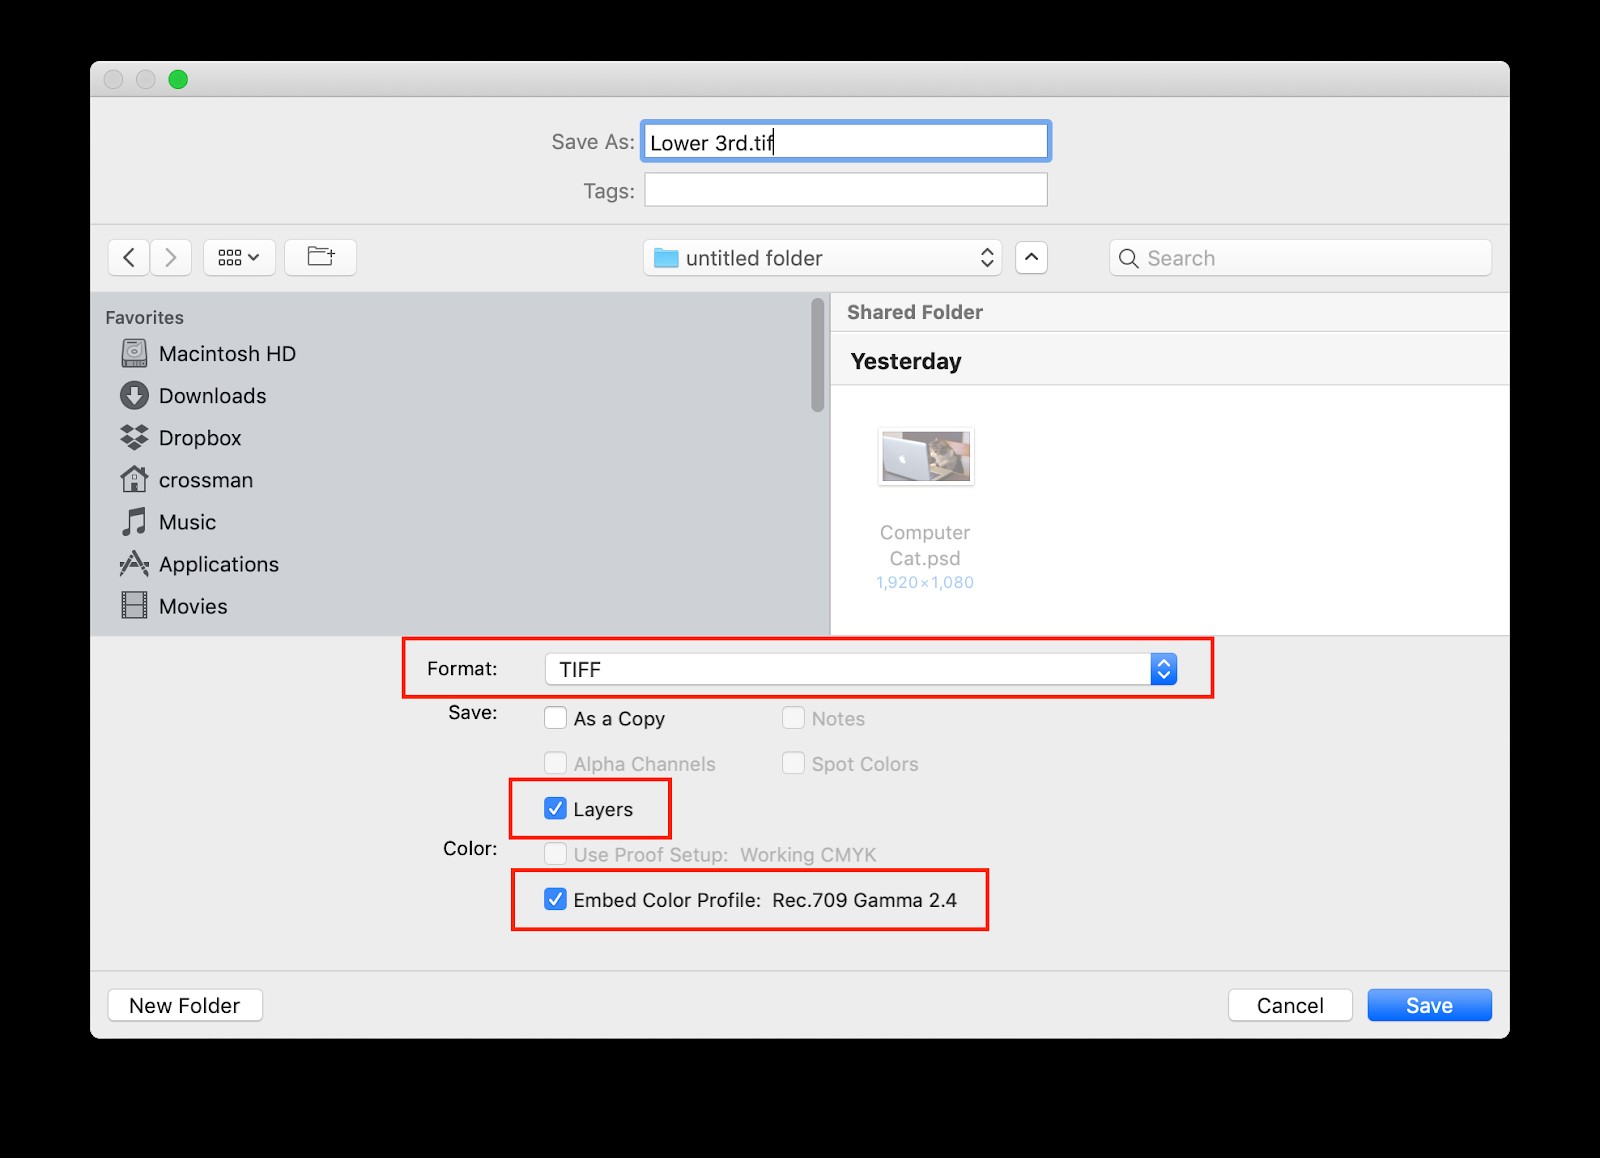Open the crossman home folder icon
Image resolution: width=1600 pixels, height=1158 pixels.
pos(134,479)
